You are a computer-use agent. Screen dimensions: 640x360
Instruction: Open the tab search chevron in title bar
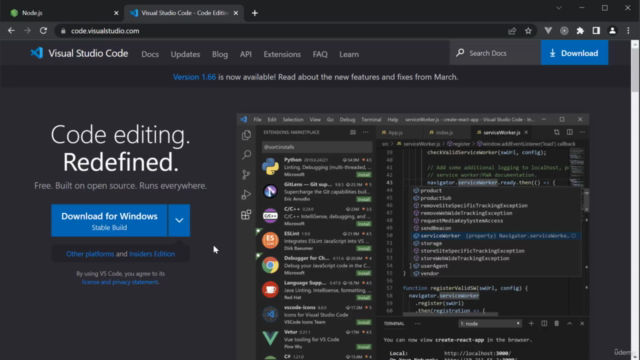point(559,8)
